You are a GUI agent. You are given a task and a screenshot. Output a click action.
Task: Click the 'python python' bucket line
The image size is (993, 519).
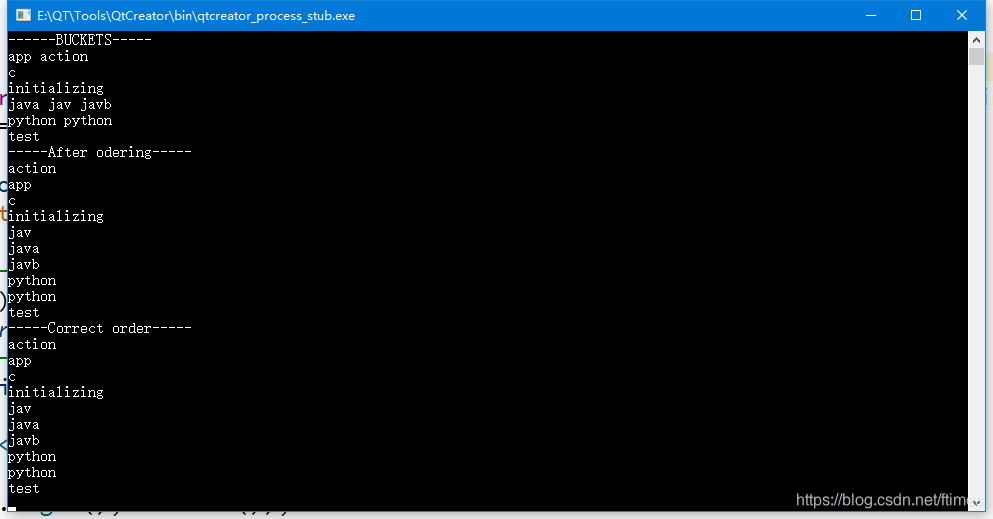(x=60, y=121)
